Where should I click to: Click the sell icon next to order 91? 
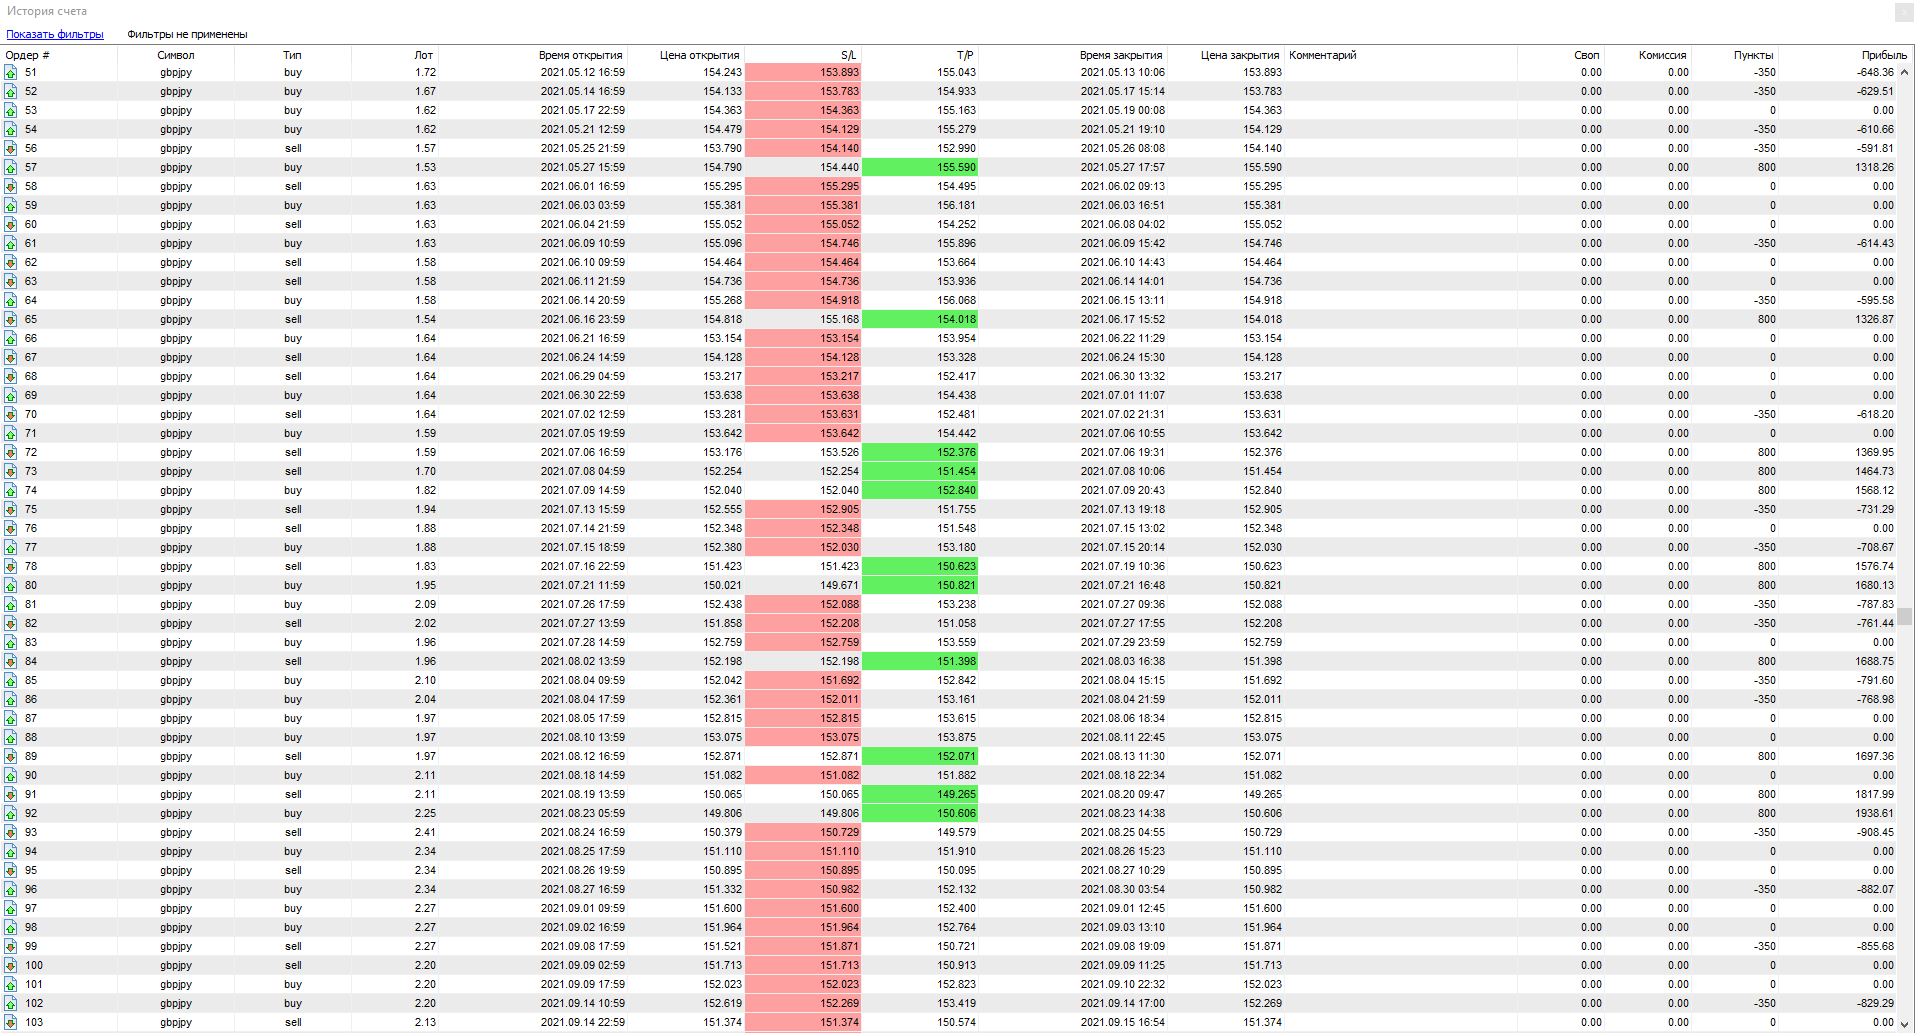(x=10, y=794)
